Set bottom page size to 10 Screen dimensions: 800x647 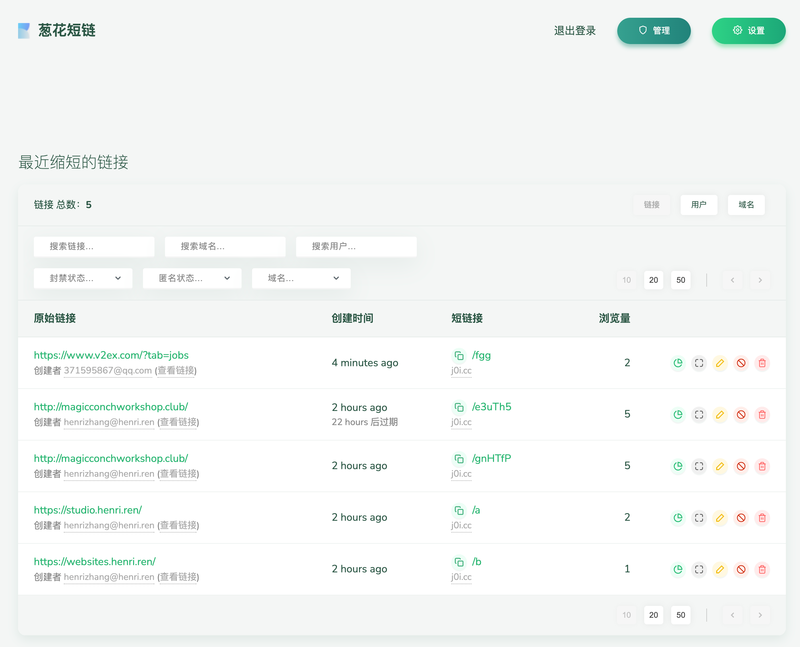[627, 615]
